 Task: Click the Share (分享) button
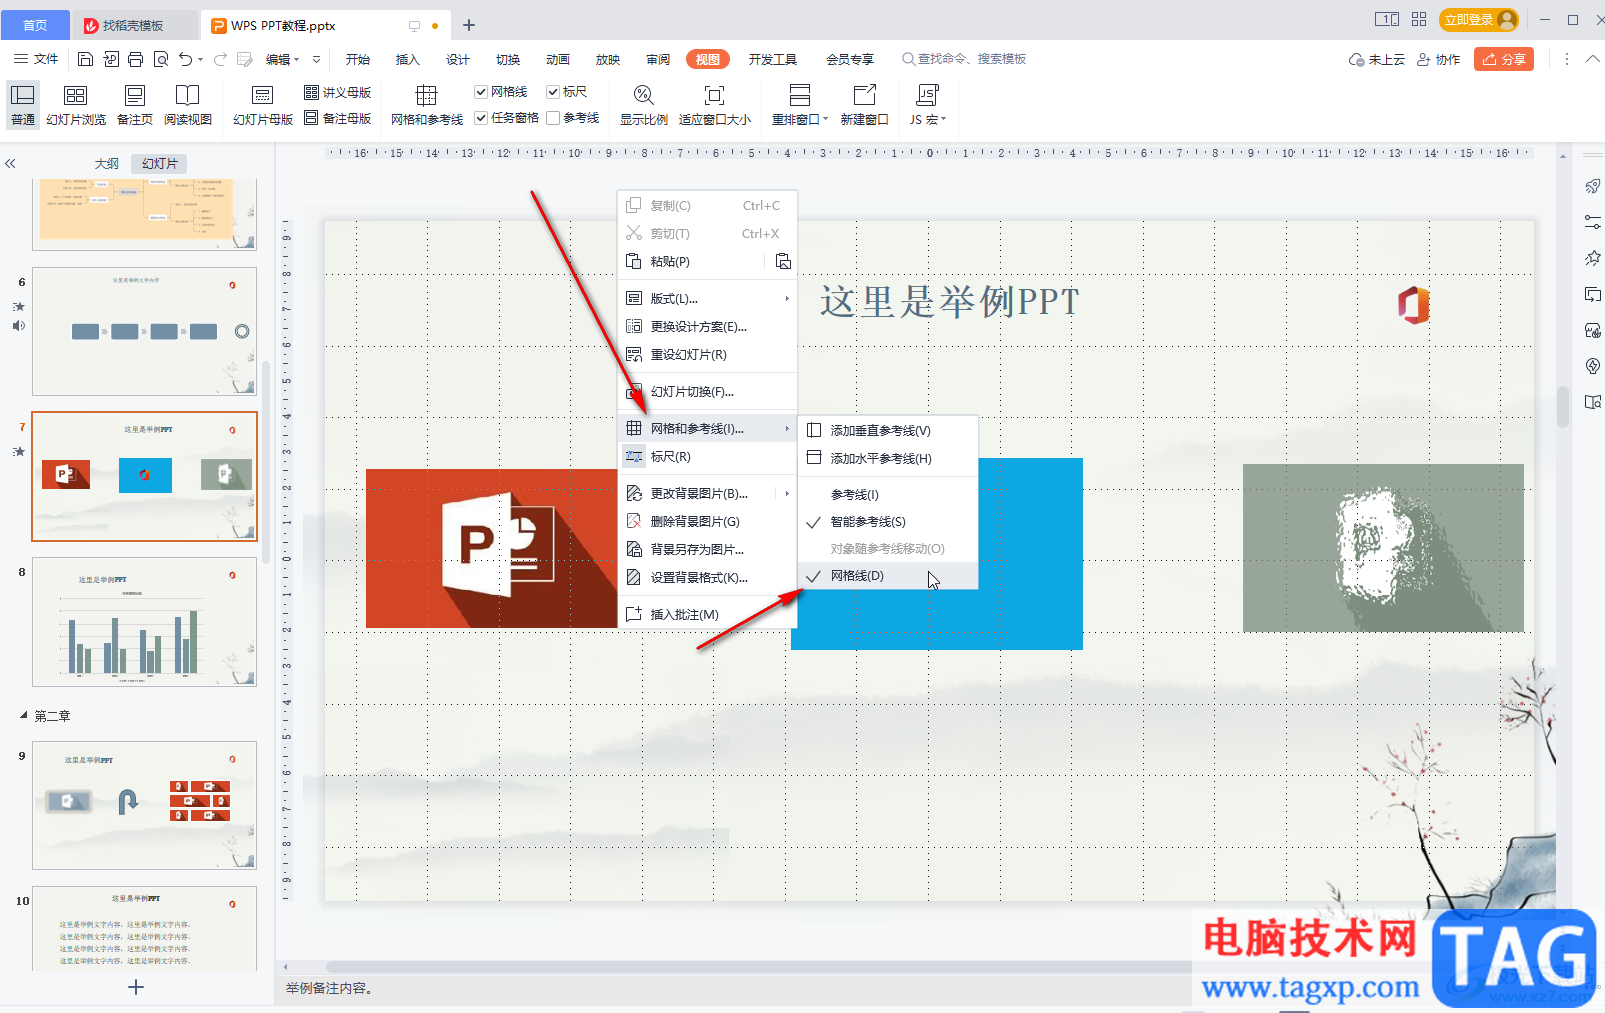tap(1504, 60)
